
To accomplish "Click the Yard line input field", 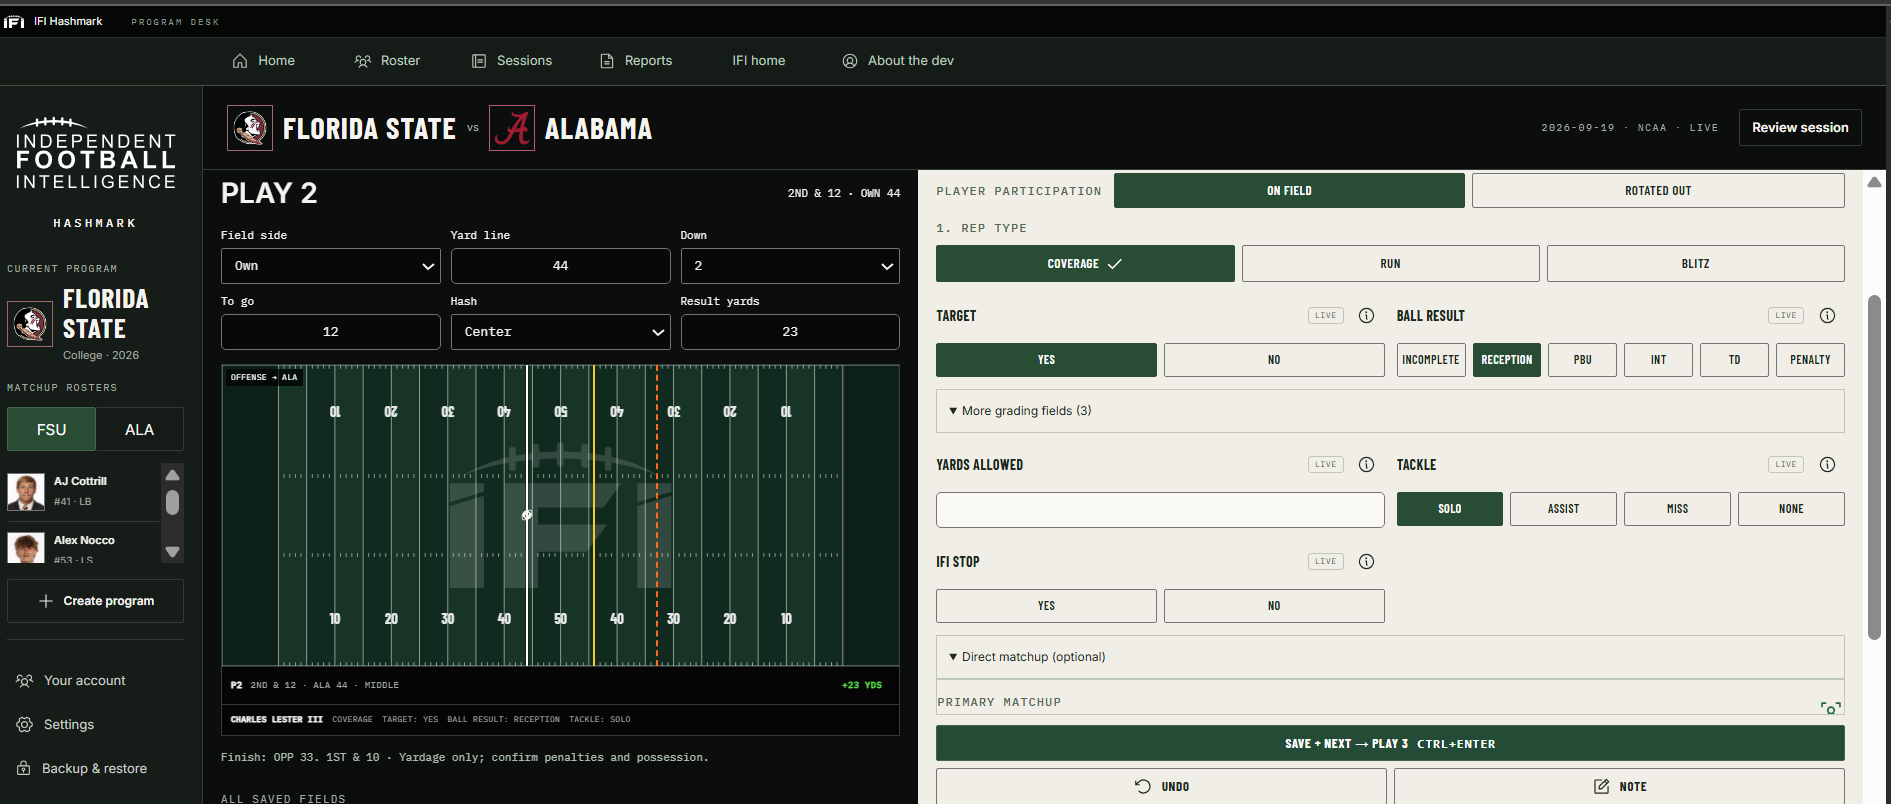I will coord(560,266).
